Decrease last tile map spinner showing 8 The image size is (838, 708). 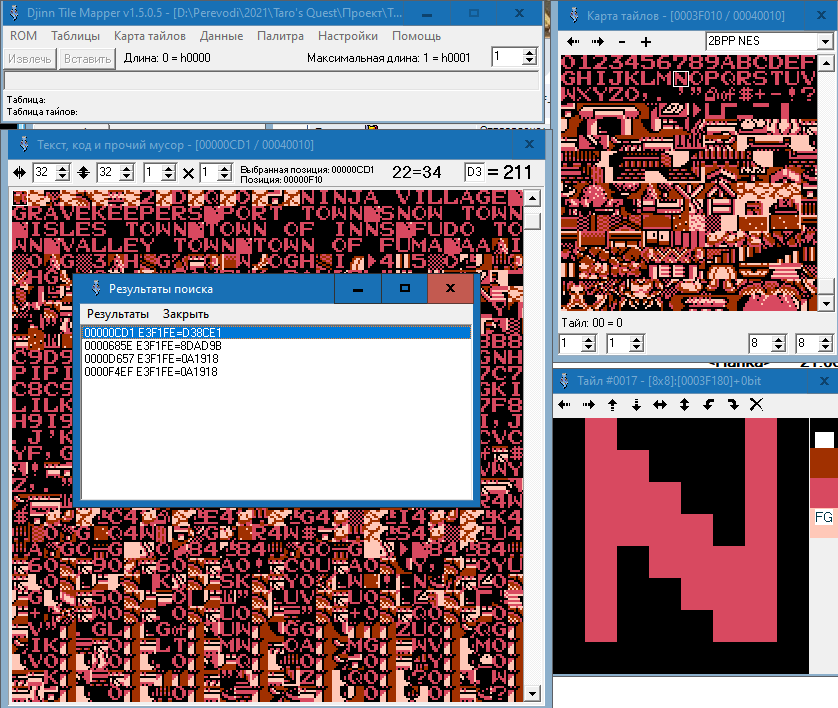825,347
